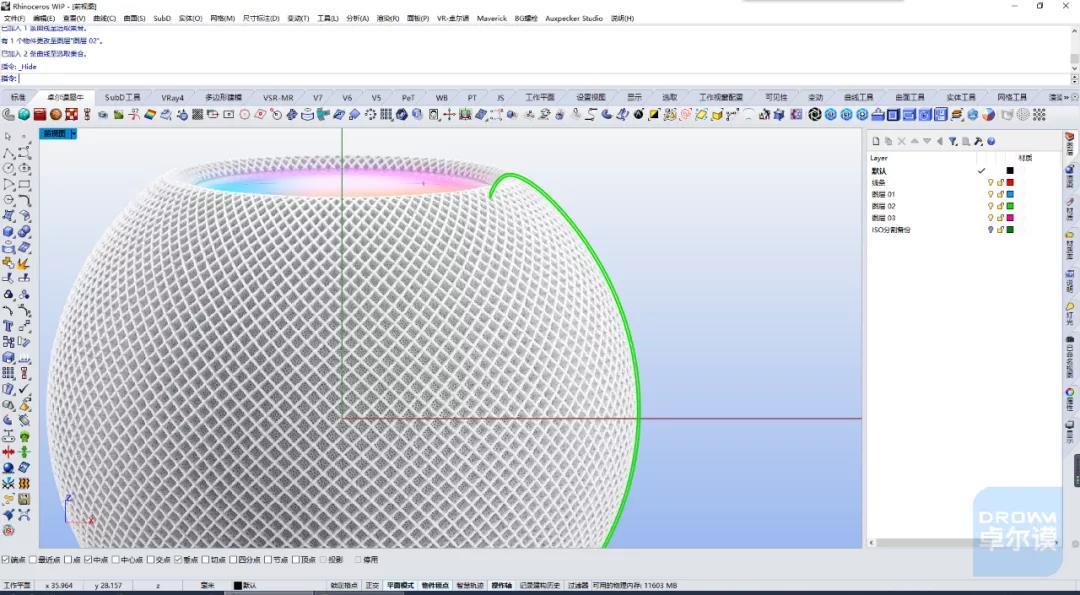Image resolution: width=1080 pixels, height=595 pixels.
Task: Click the command history vertical scrollbar
Action: pyautogui.click(x=1074, y=49)
